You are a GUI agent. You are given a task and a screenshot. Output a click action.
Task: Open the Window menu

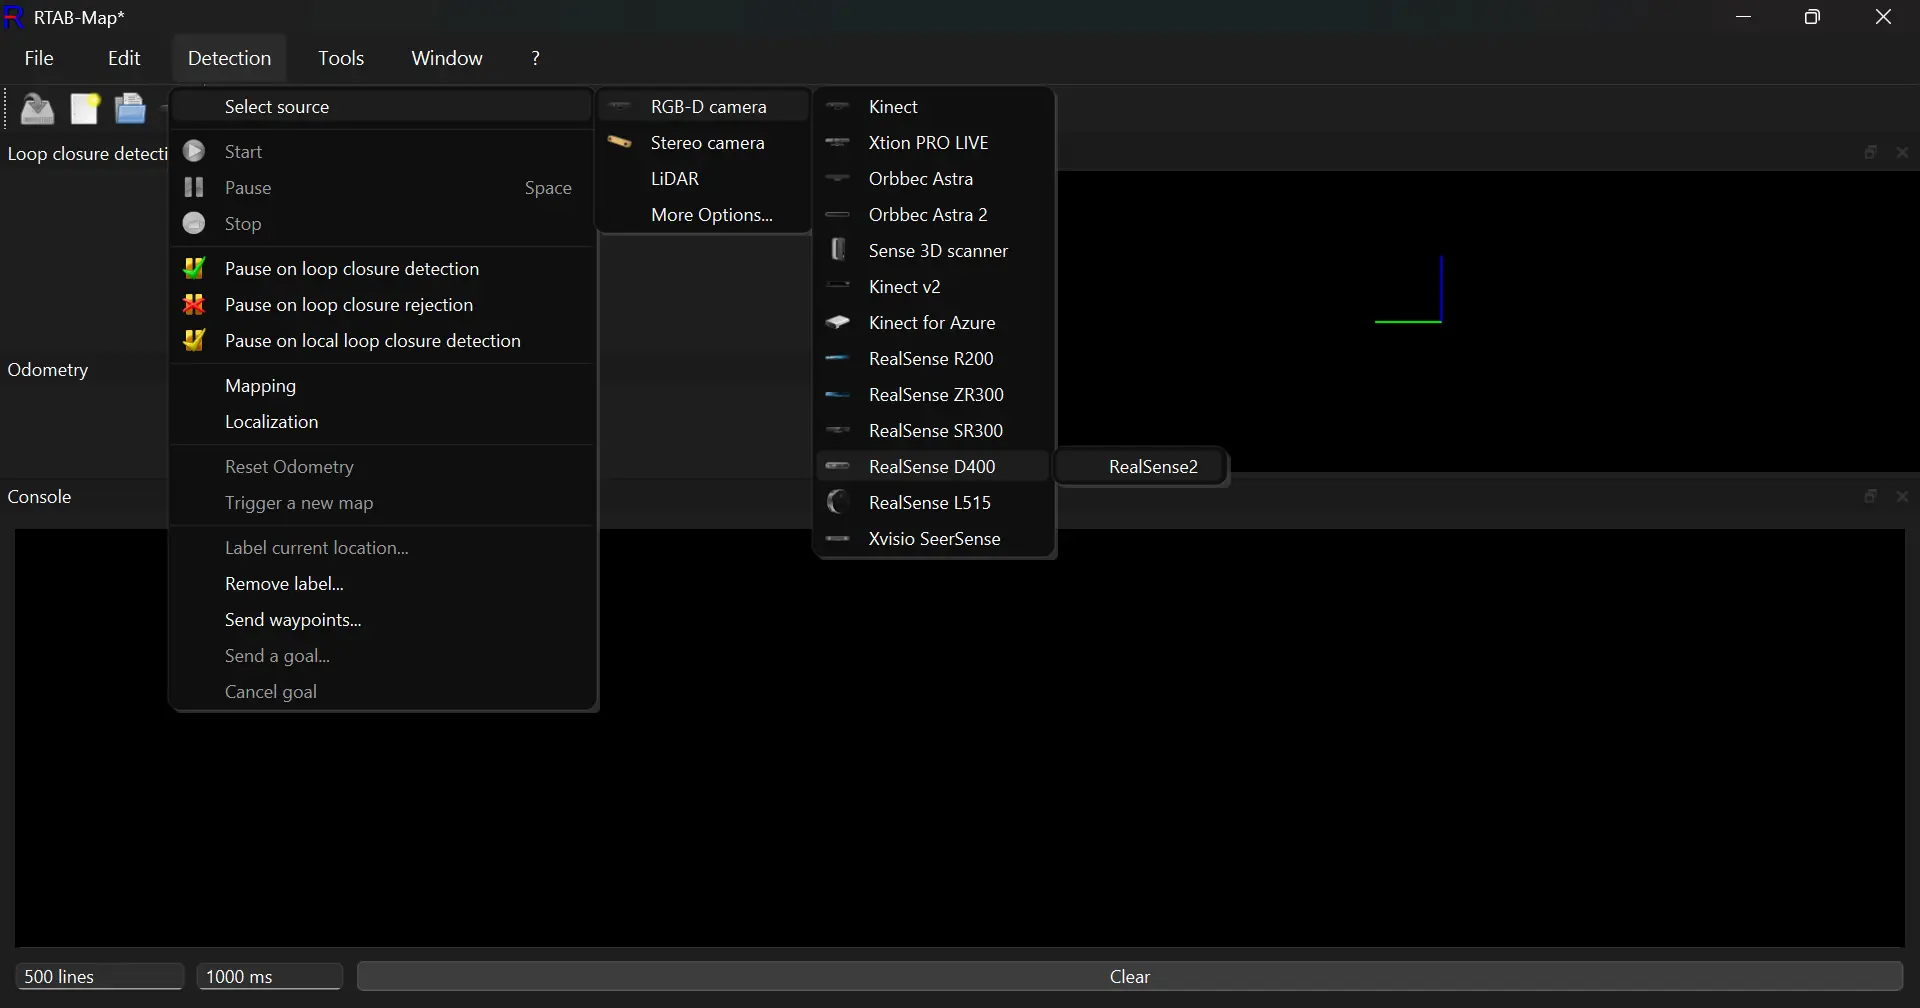[447, 58]
